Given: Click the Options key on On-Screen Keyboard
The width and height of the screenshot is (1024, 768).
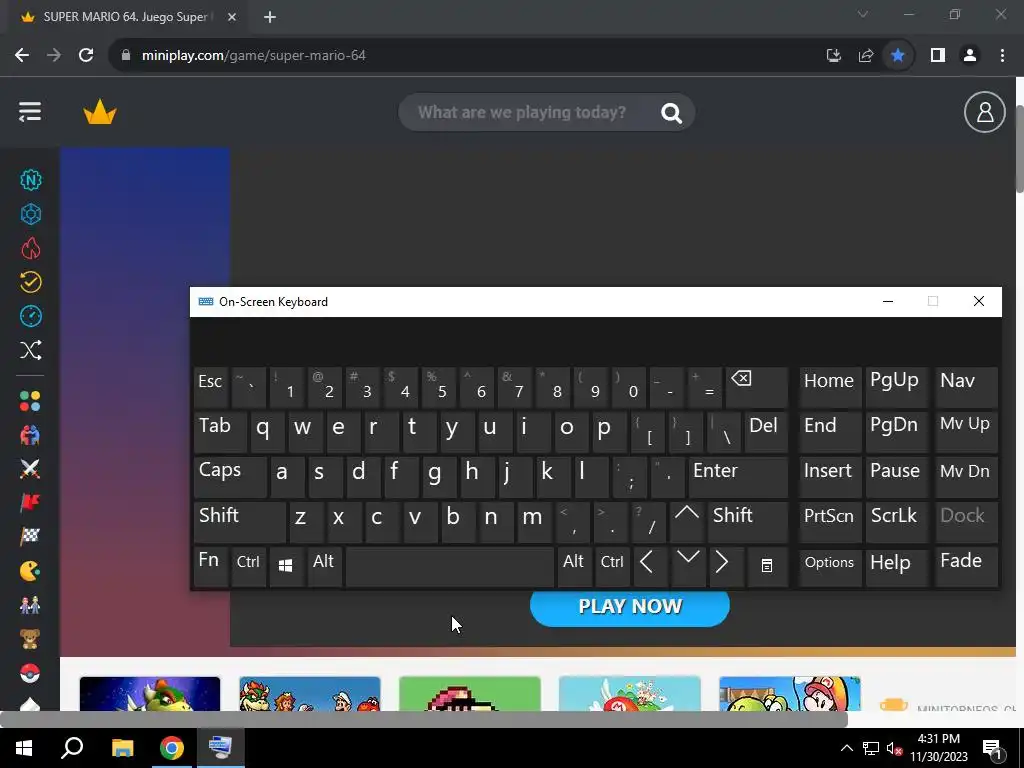Looking at the screenshot, I should pyautogui.click(x=830, y=566).
